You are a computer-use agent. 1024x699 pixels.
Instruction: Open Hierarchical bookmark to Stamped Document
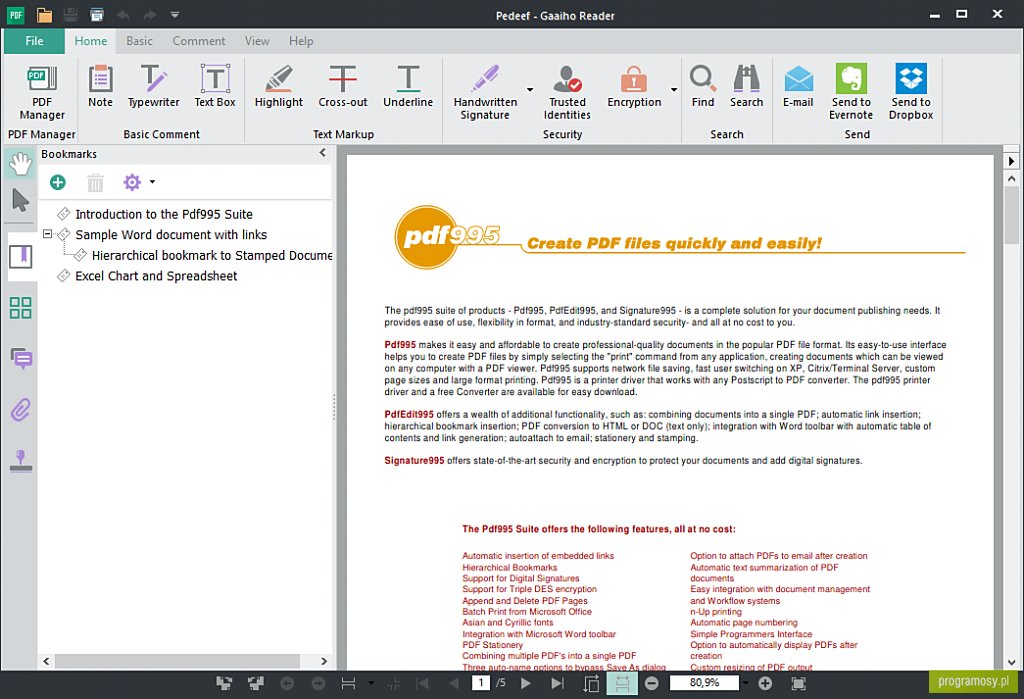[212, 255]
